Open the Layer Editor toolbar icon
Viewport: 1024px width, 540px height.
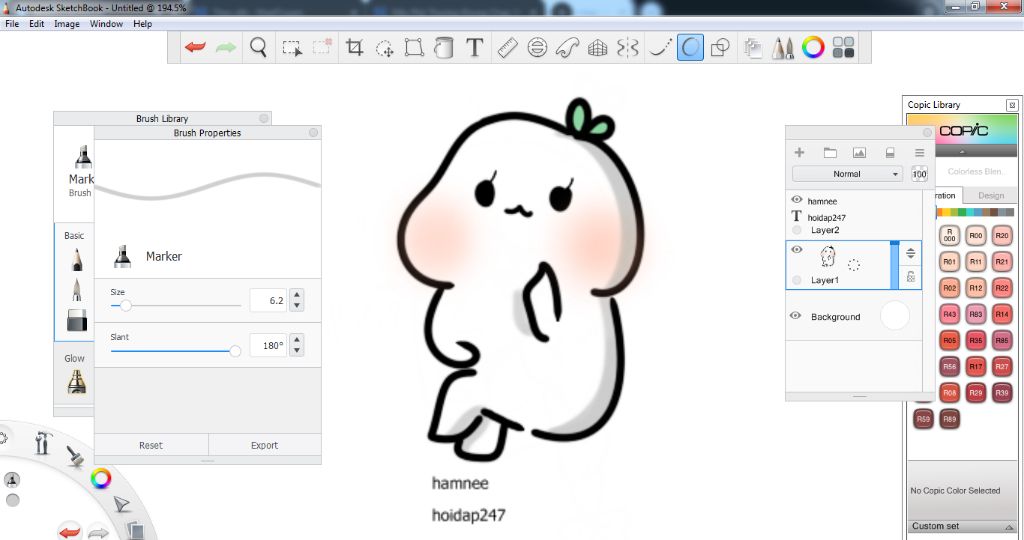click(x=753, y=48)
